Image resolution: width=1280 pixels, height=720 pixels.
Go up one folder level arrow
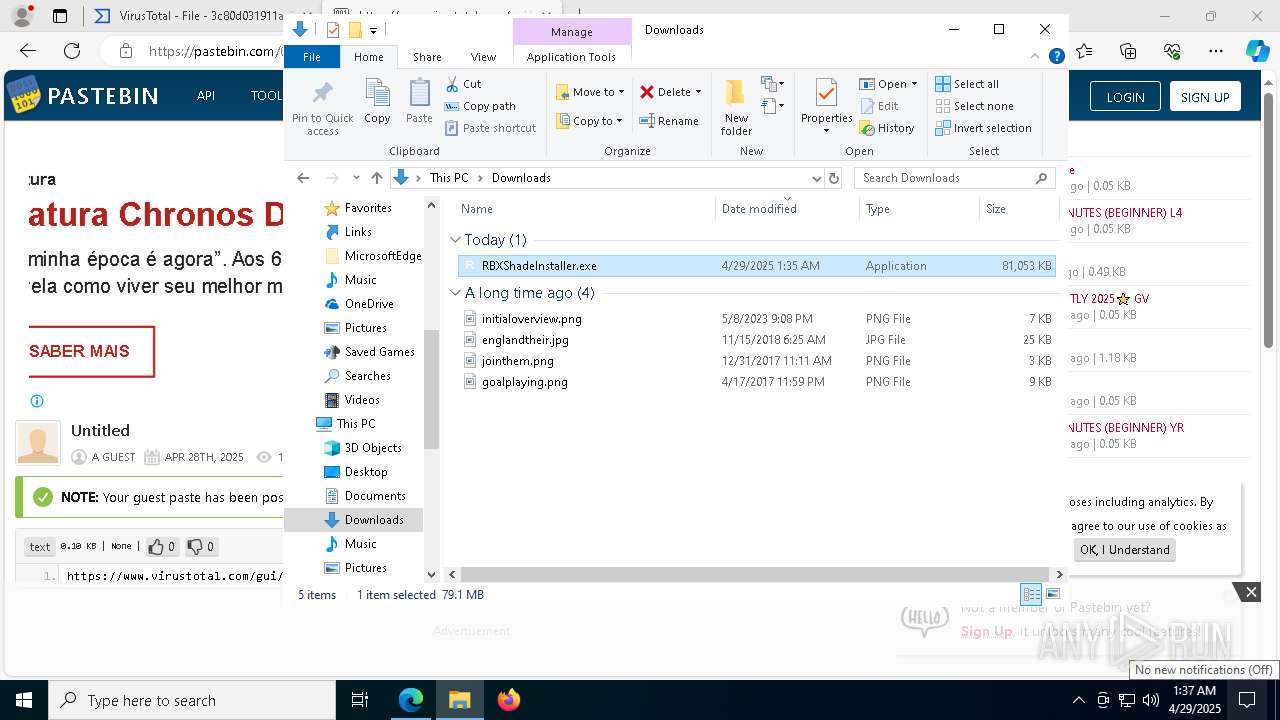(x=376, y=178)
